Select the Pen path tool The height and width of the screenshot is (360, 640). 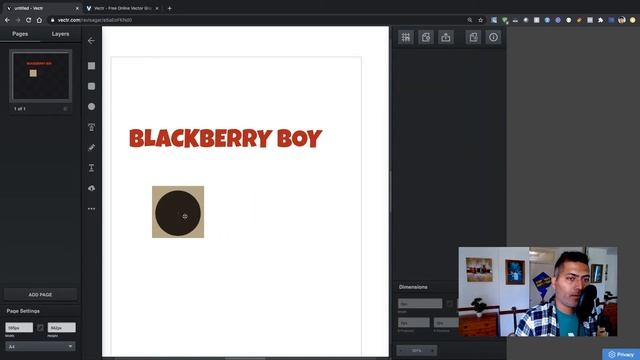[x=91, y=127]
